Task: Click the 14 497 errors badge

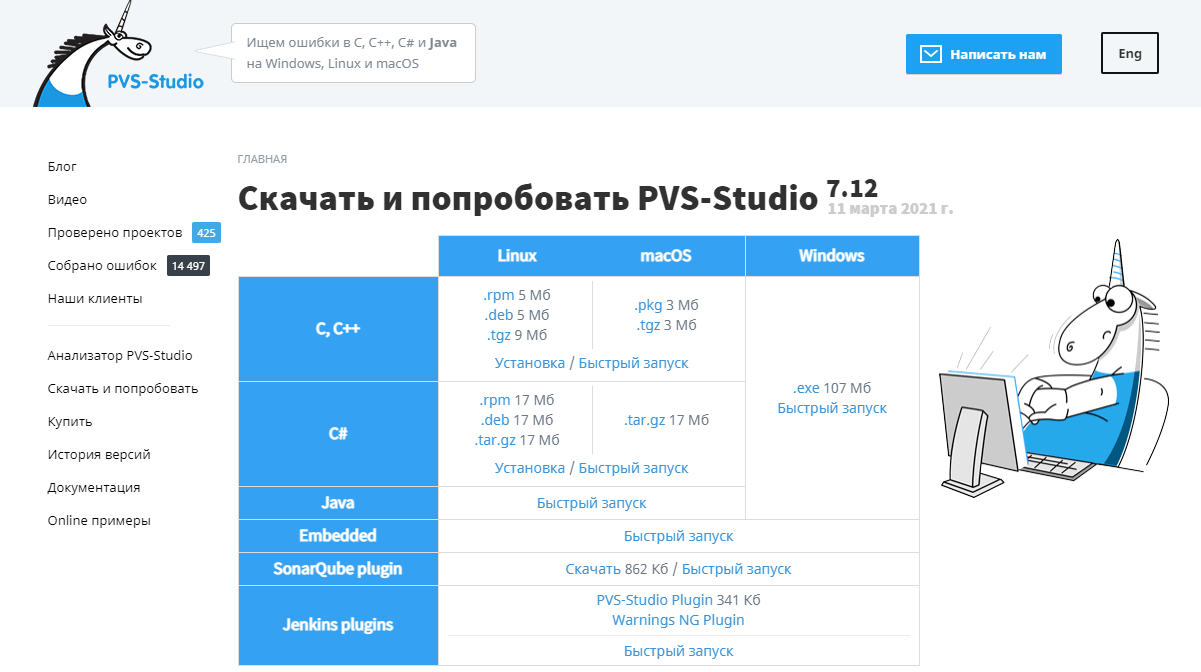Action: (x=188, y=266)
